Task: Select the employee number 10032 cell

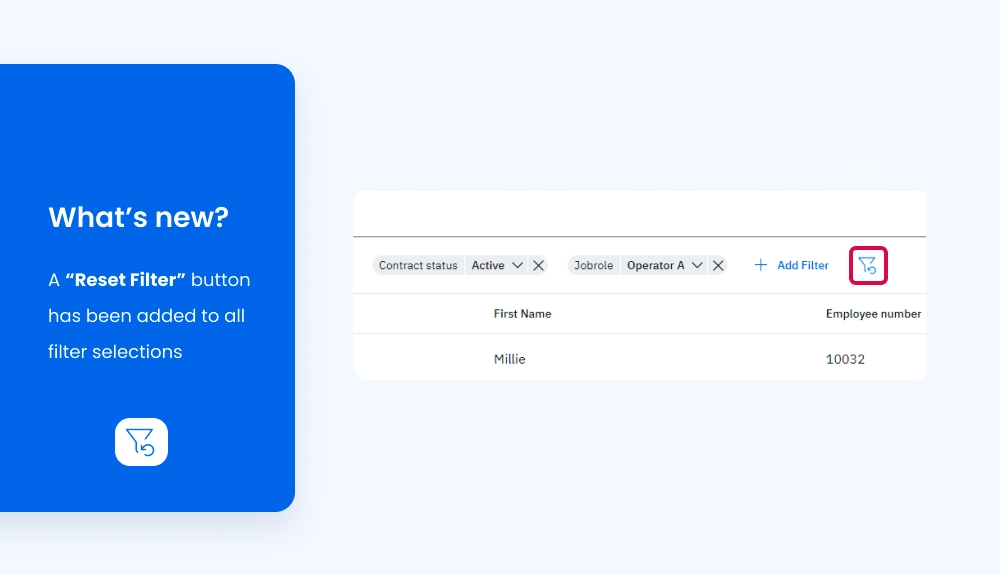Action: coord(845,358)
